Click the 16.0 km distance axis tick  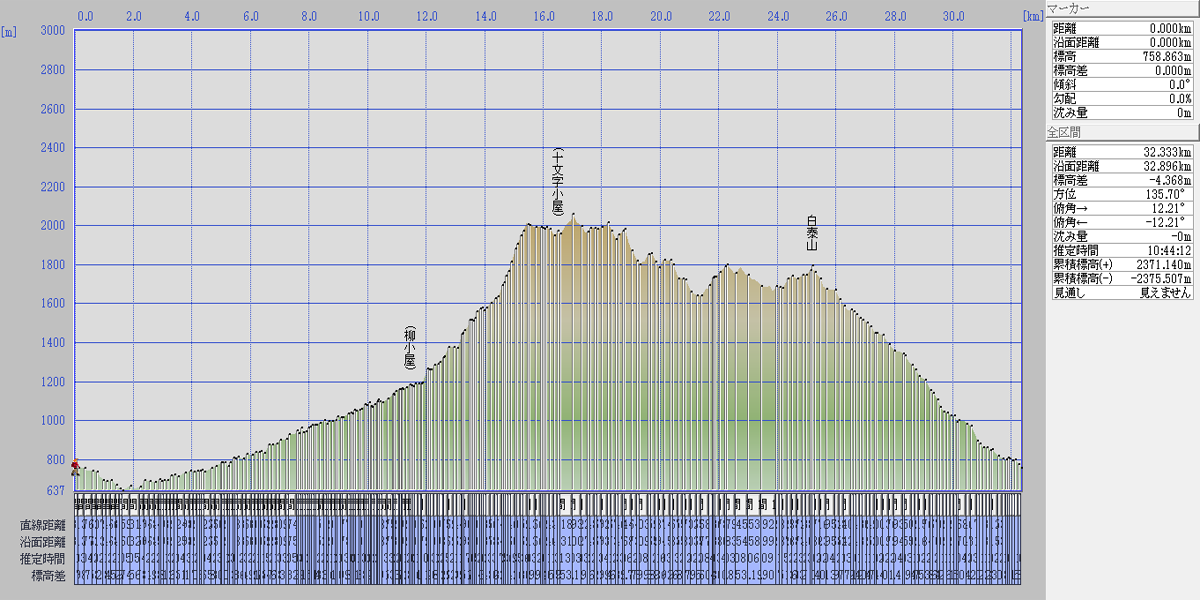(x=543, y=16)
